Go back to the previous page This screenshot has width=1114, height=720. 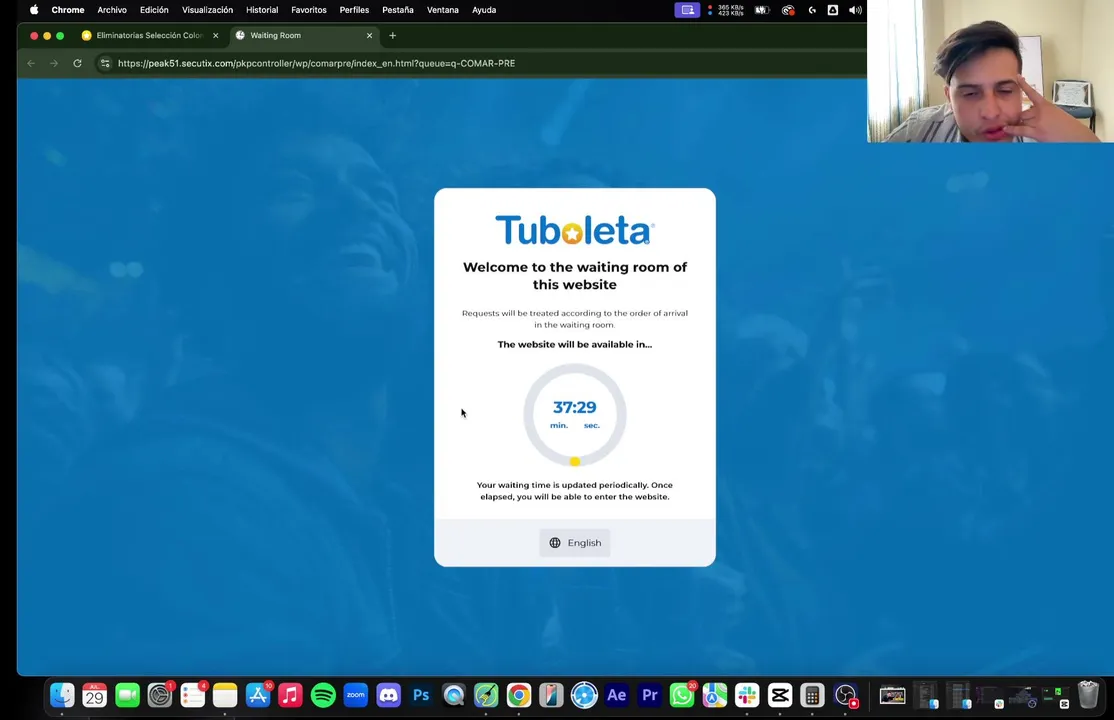[31, 63]
